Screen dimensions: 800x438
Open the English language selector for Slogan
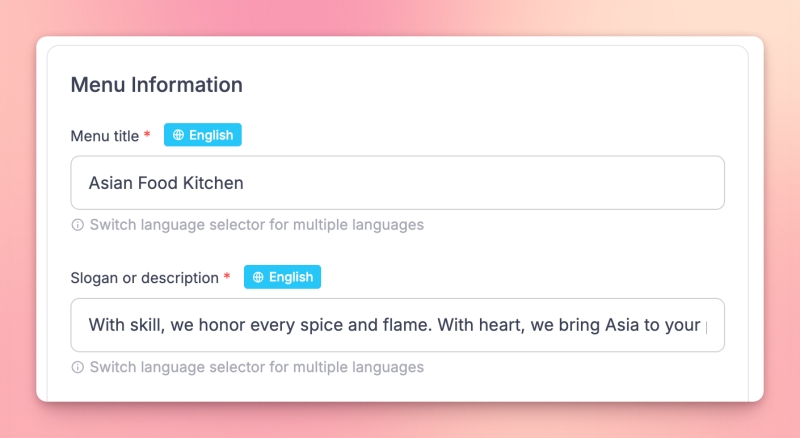pos(282,277)
